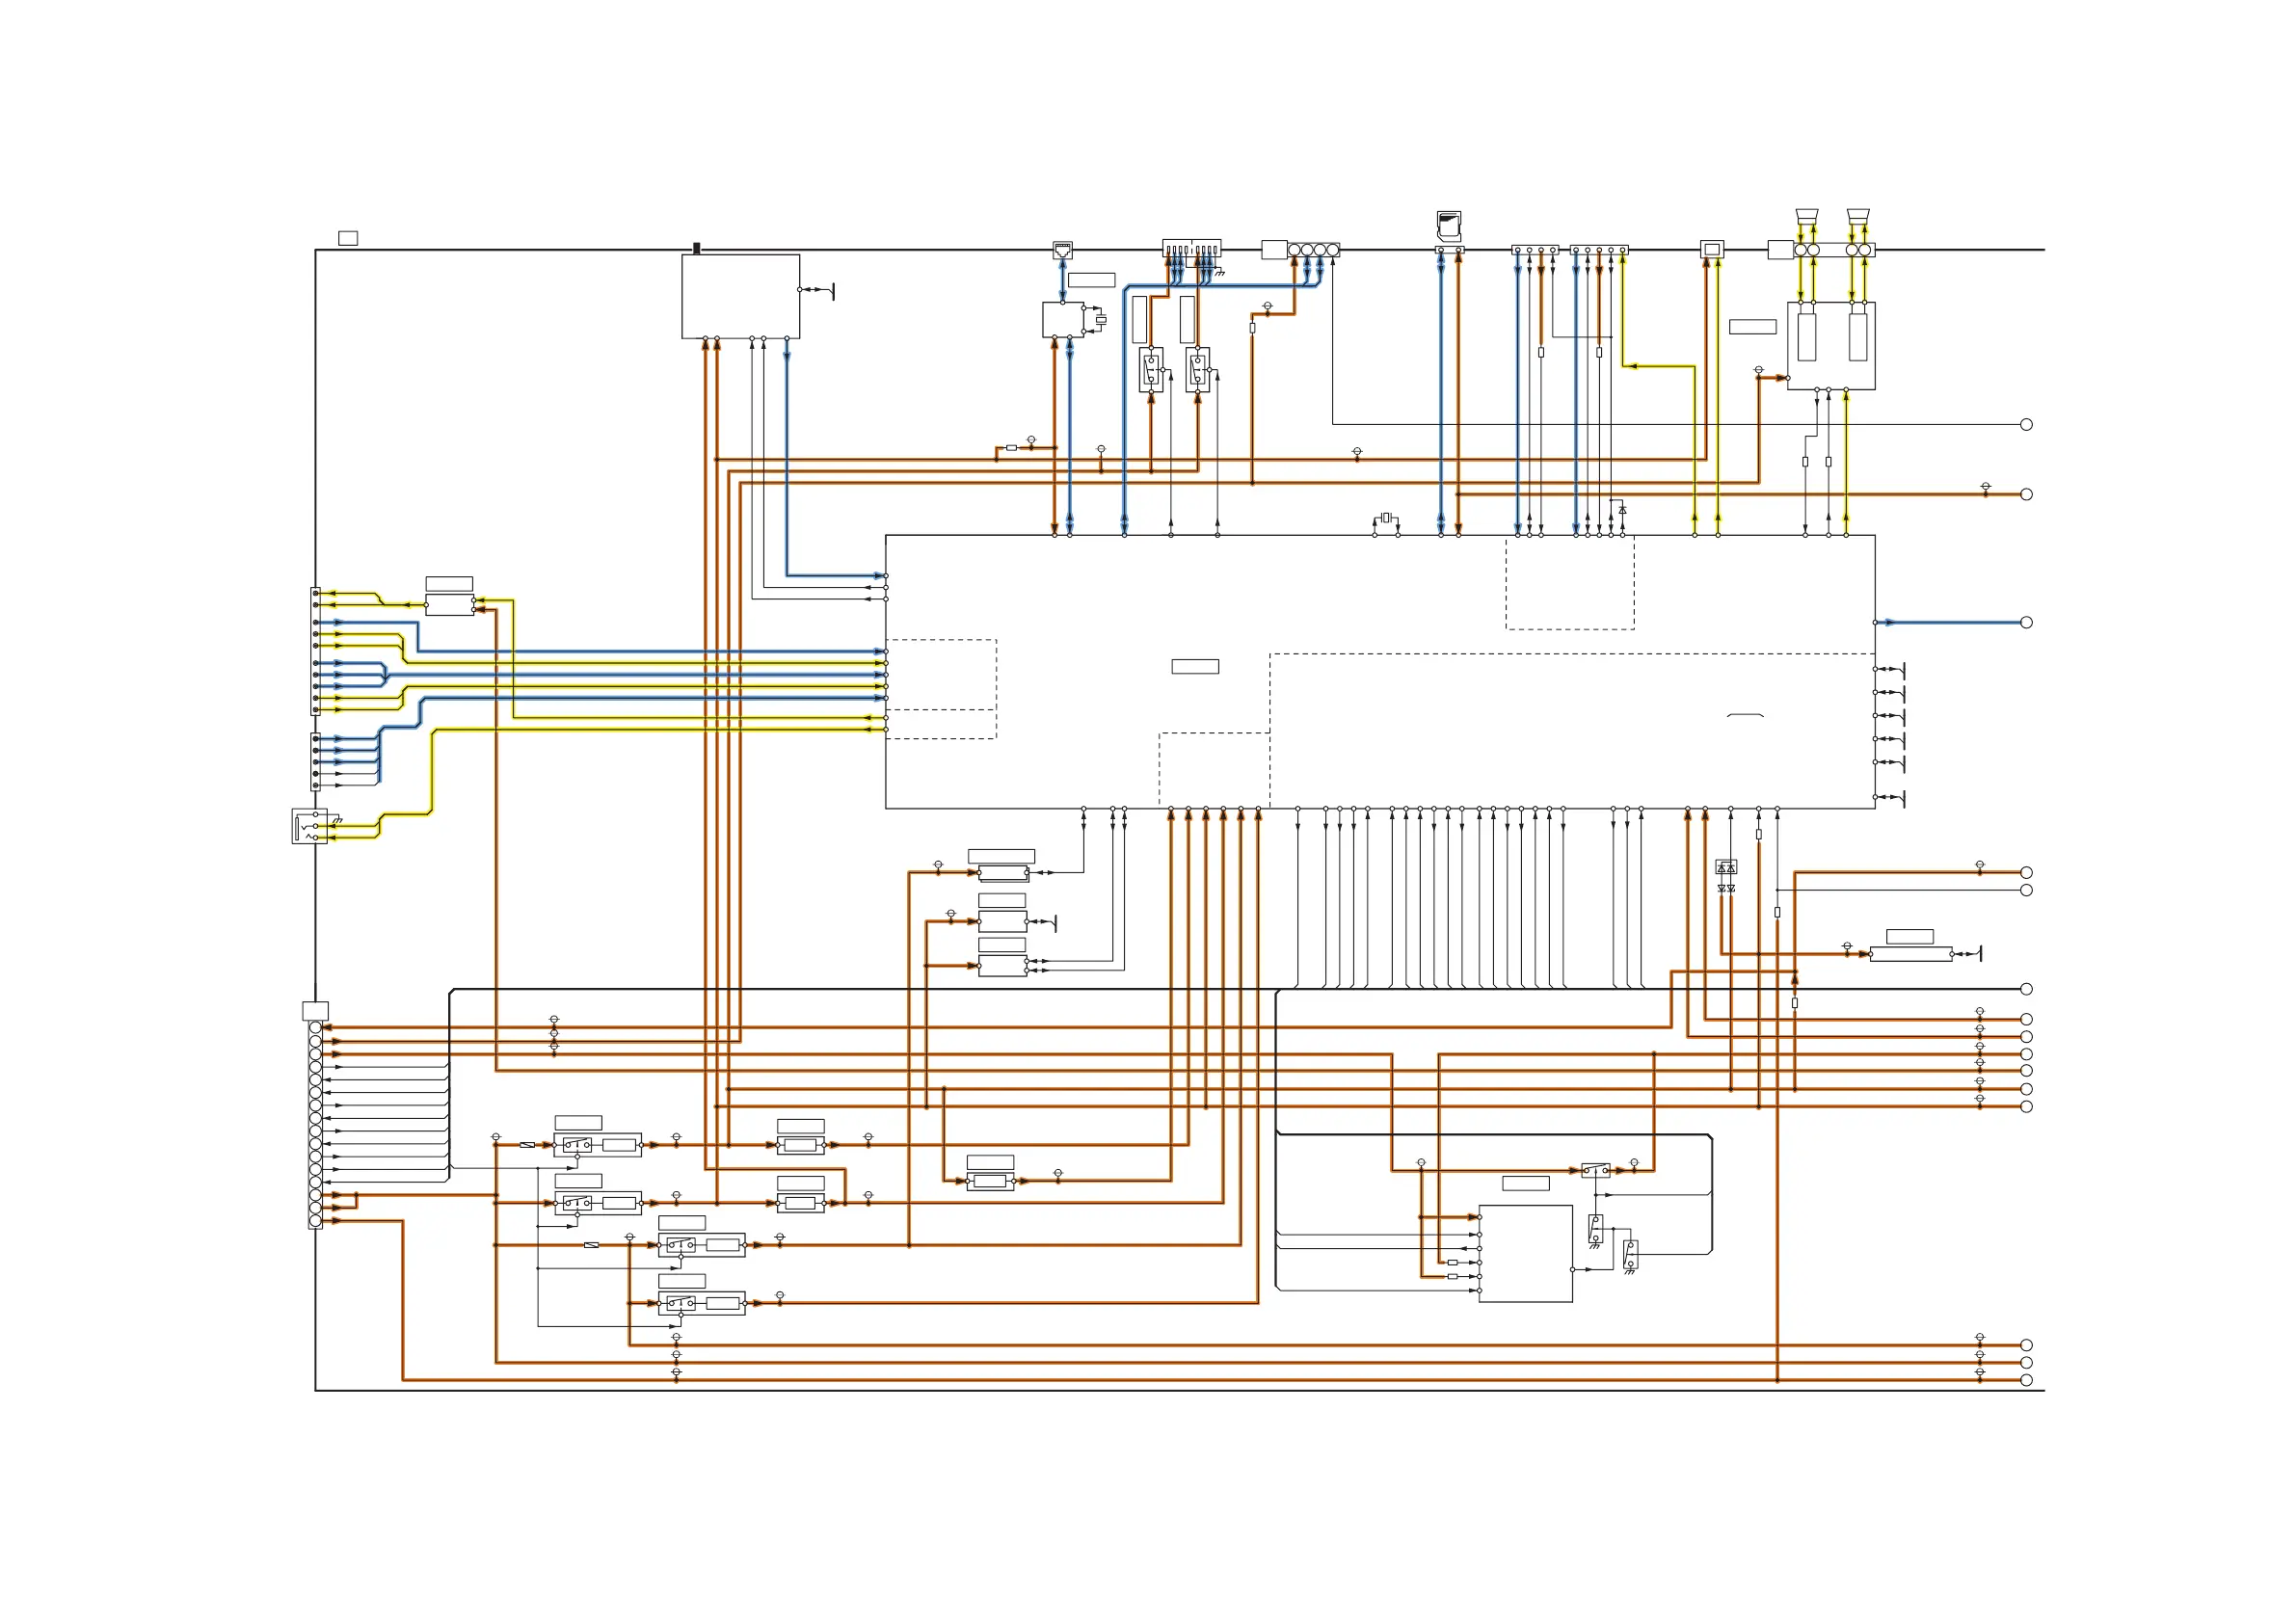Viewport: 2296px width, 1623px height.
Task: Toggle the left vertical switch below multi-pin connector
Action: pyautogui.click(x=1151, y=370)
